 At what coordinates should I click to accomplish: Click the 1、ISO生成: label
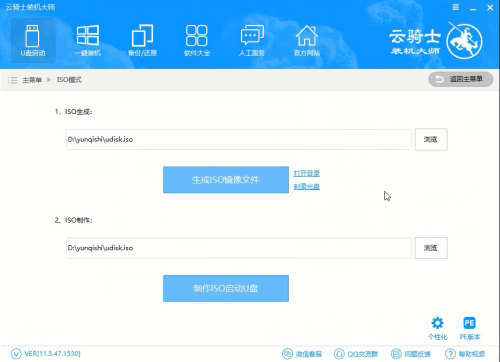[x=74, y=112]
